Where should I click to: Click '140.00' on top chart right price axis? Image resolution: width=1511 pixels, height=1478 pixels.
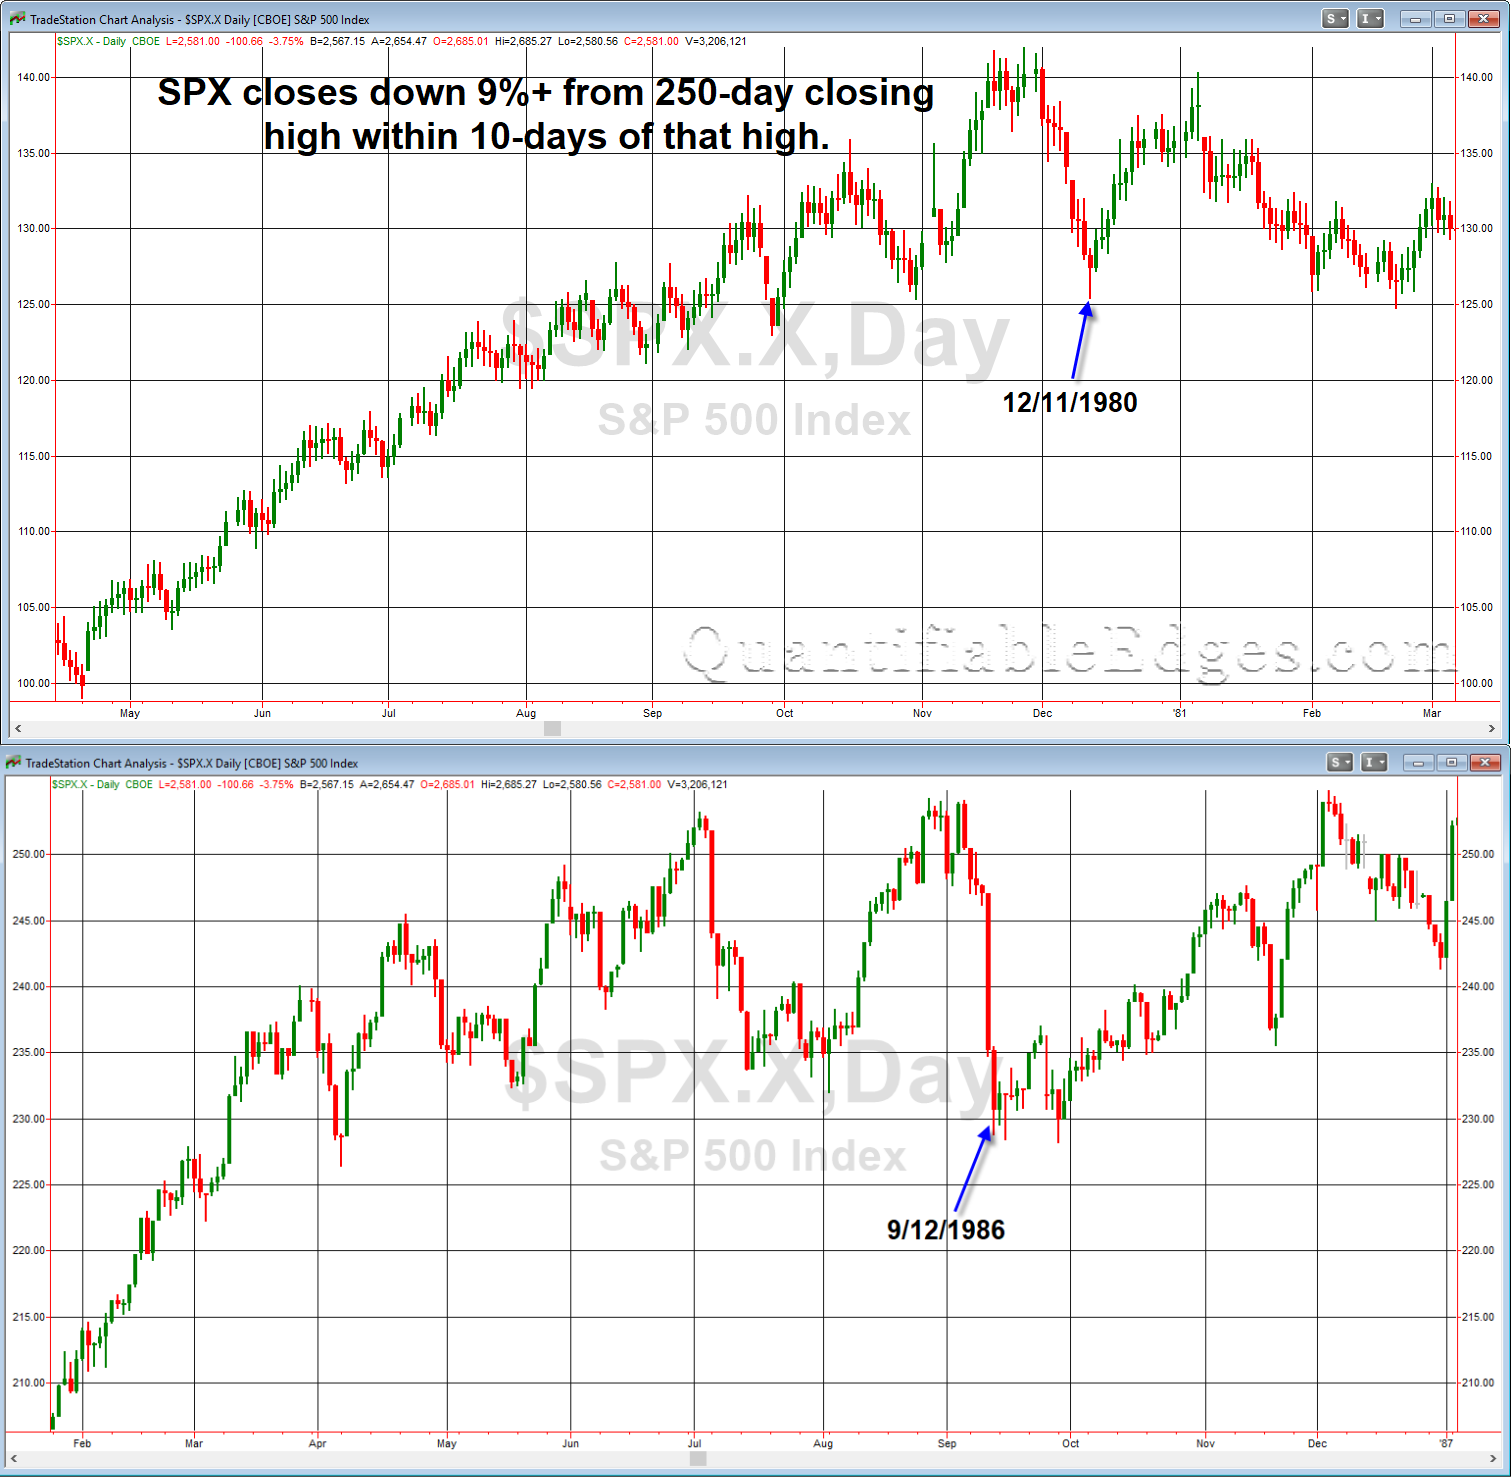1477,77
